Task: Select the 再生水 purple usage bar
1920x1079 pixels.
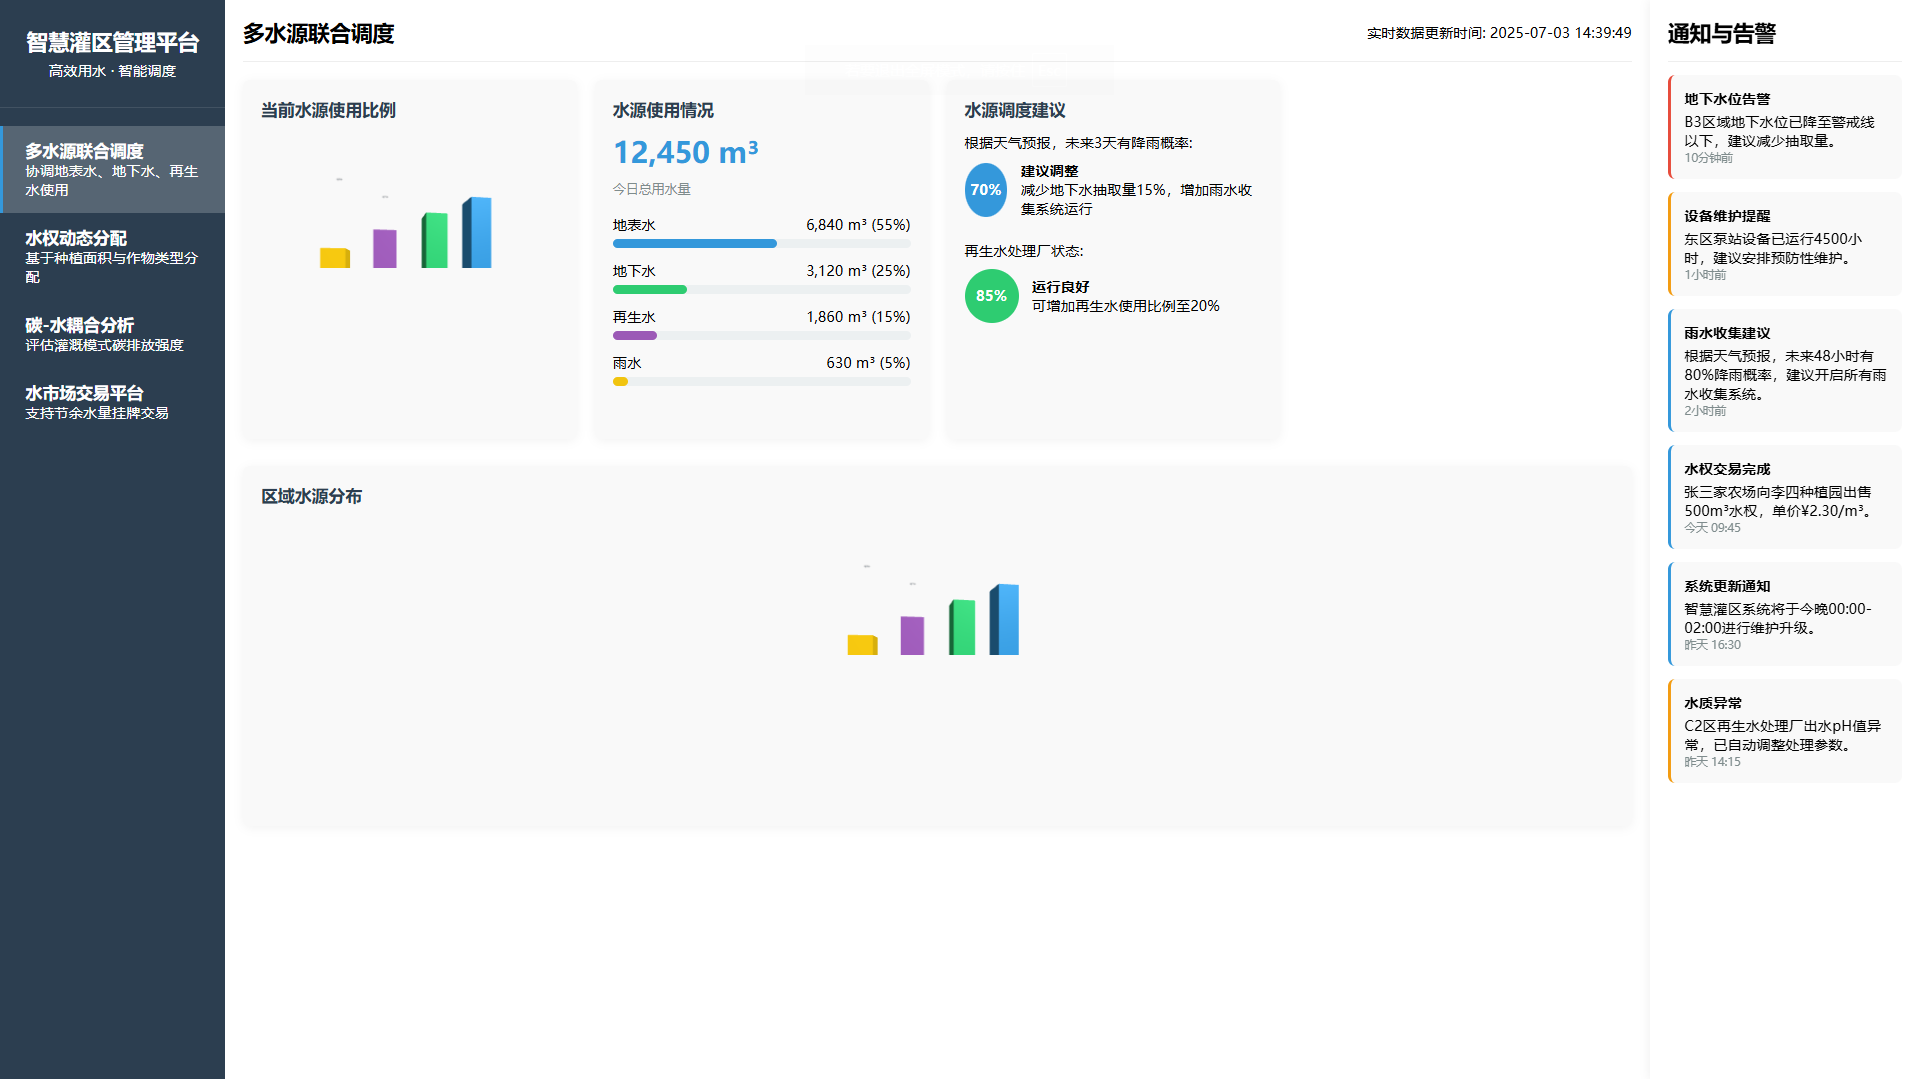Action: coord(635,336)
